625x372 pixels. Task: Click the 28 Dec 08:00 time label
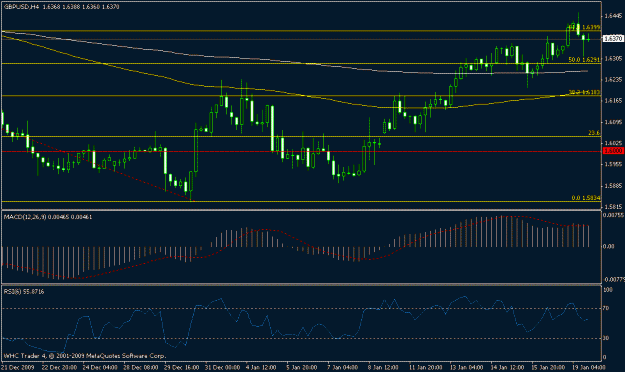click(x=141, y=367)
